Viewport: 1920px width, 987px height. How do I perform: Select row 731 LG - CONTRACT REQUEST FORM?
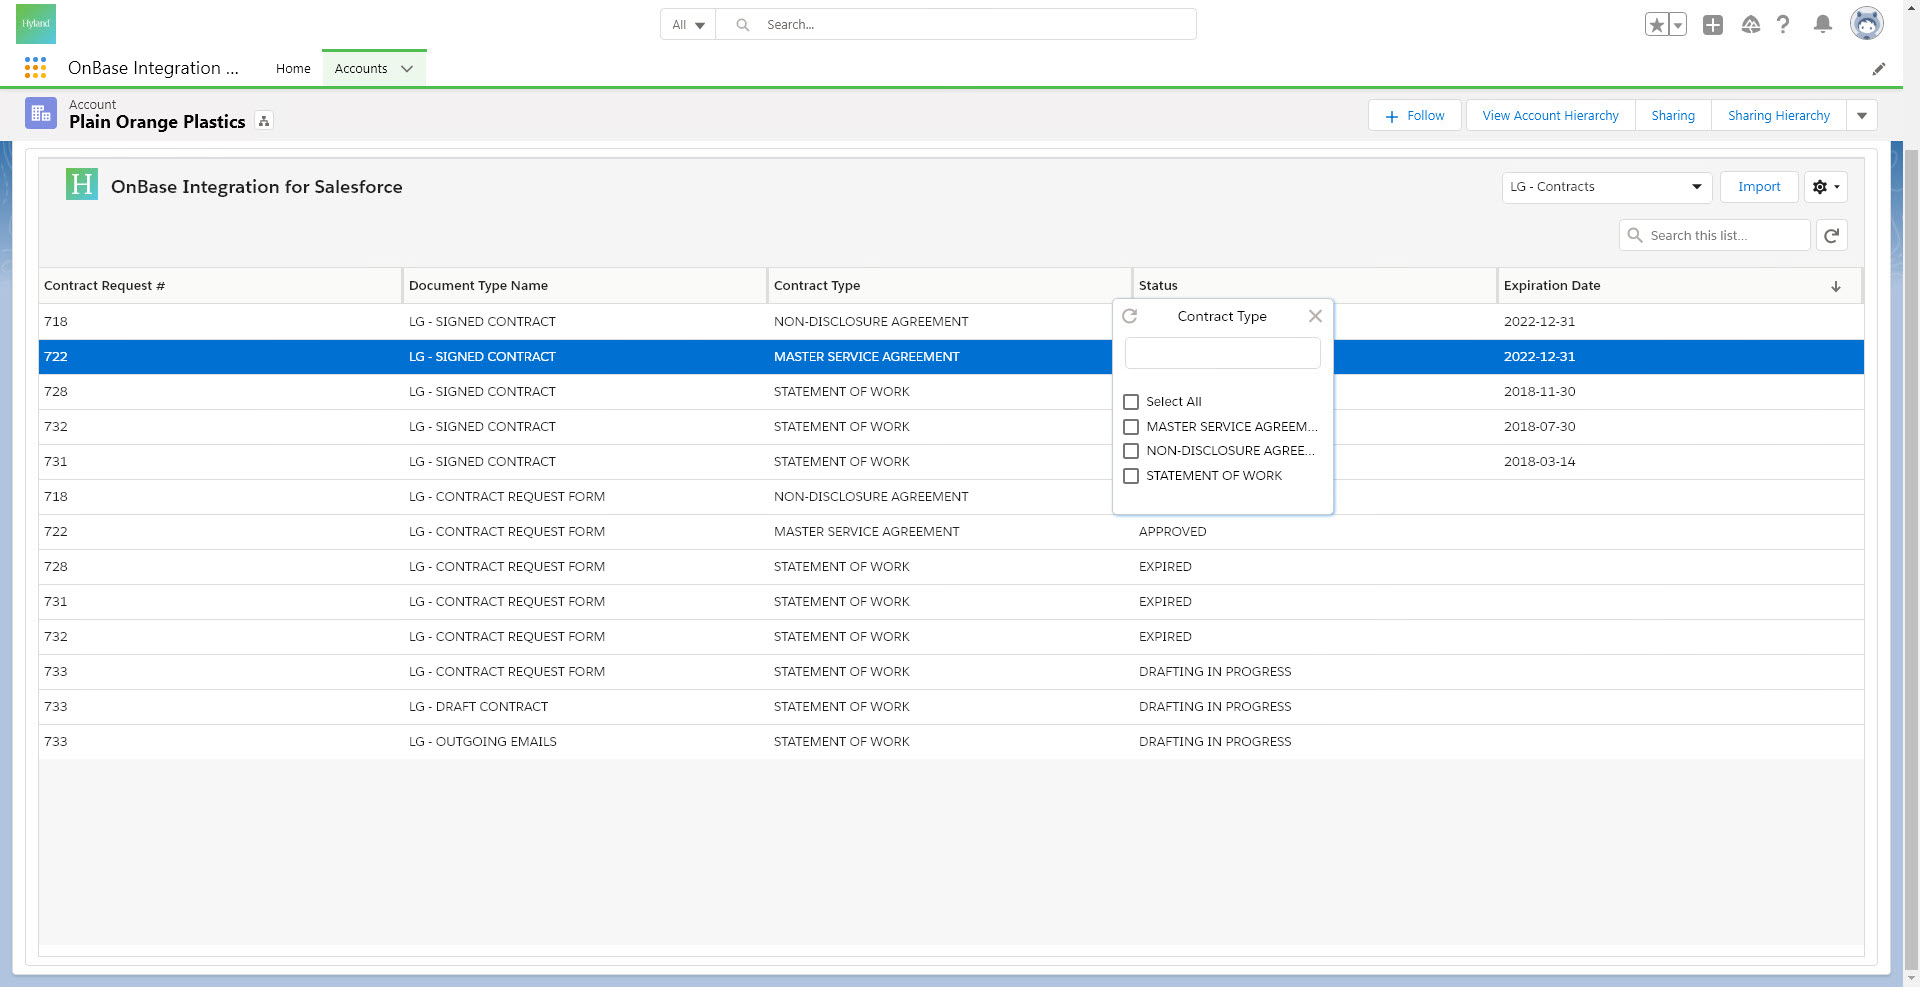pos(951,602)
